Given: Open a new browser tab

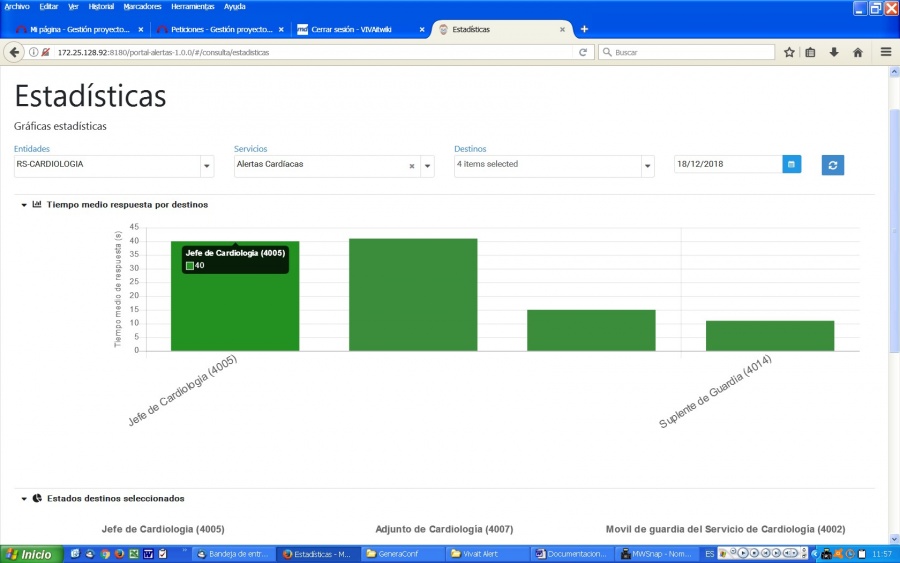Looking at the screenshot, I should click(584, 29).
